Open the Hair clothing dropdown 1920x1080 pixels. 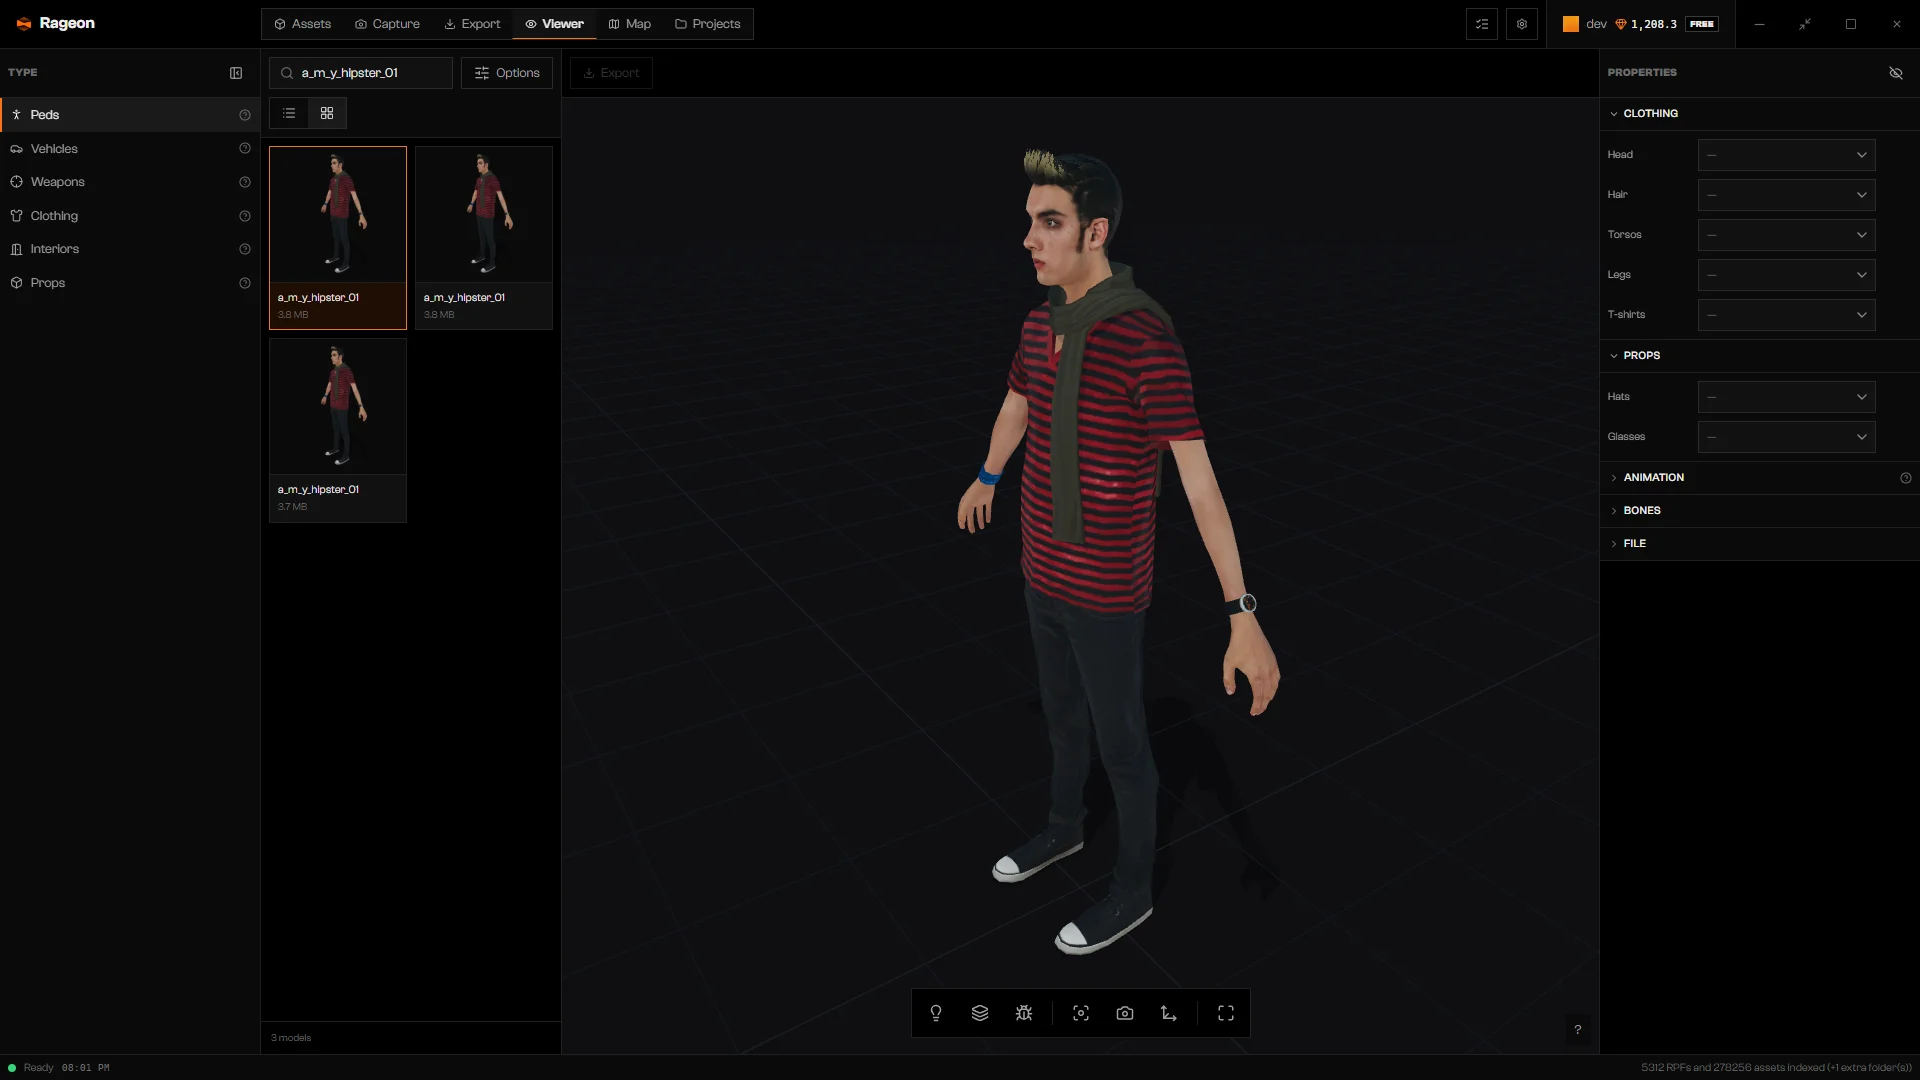[x=1786, y=195]
